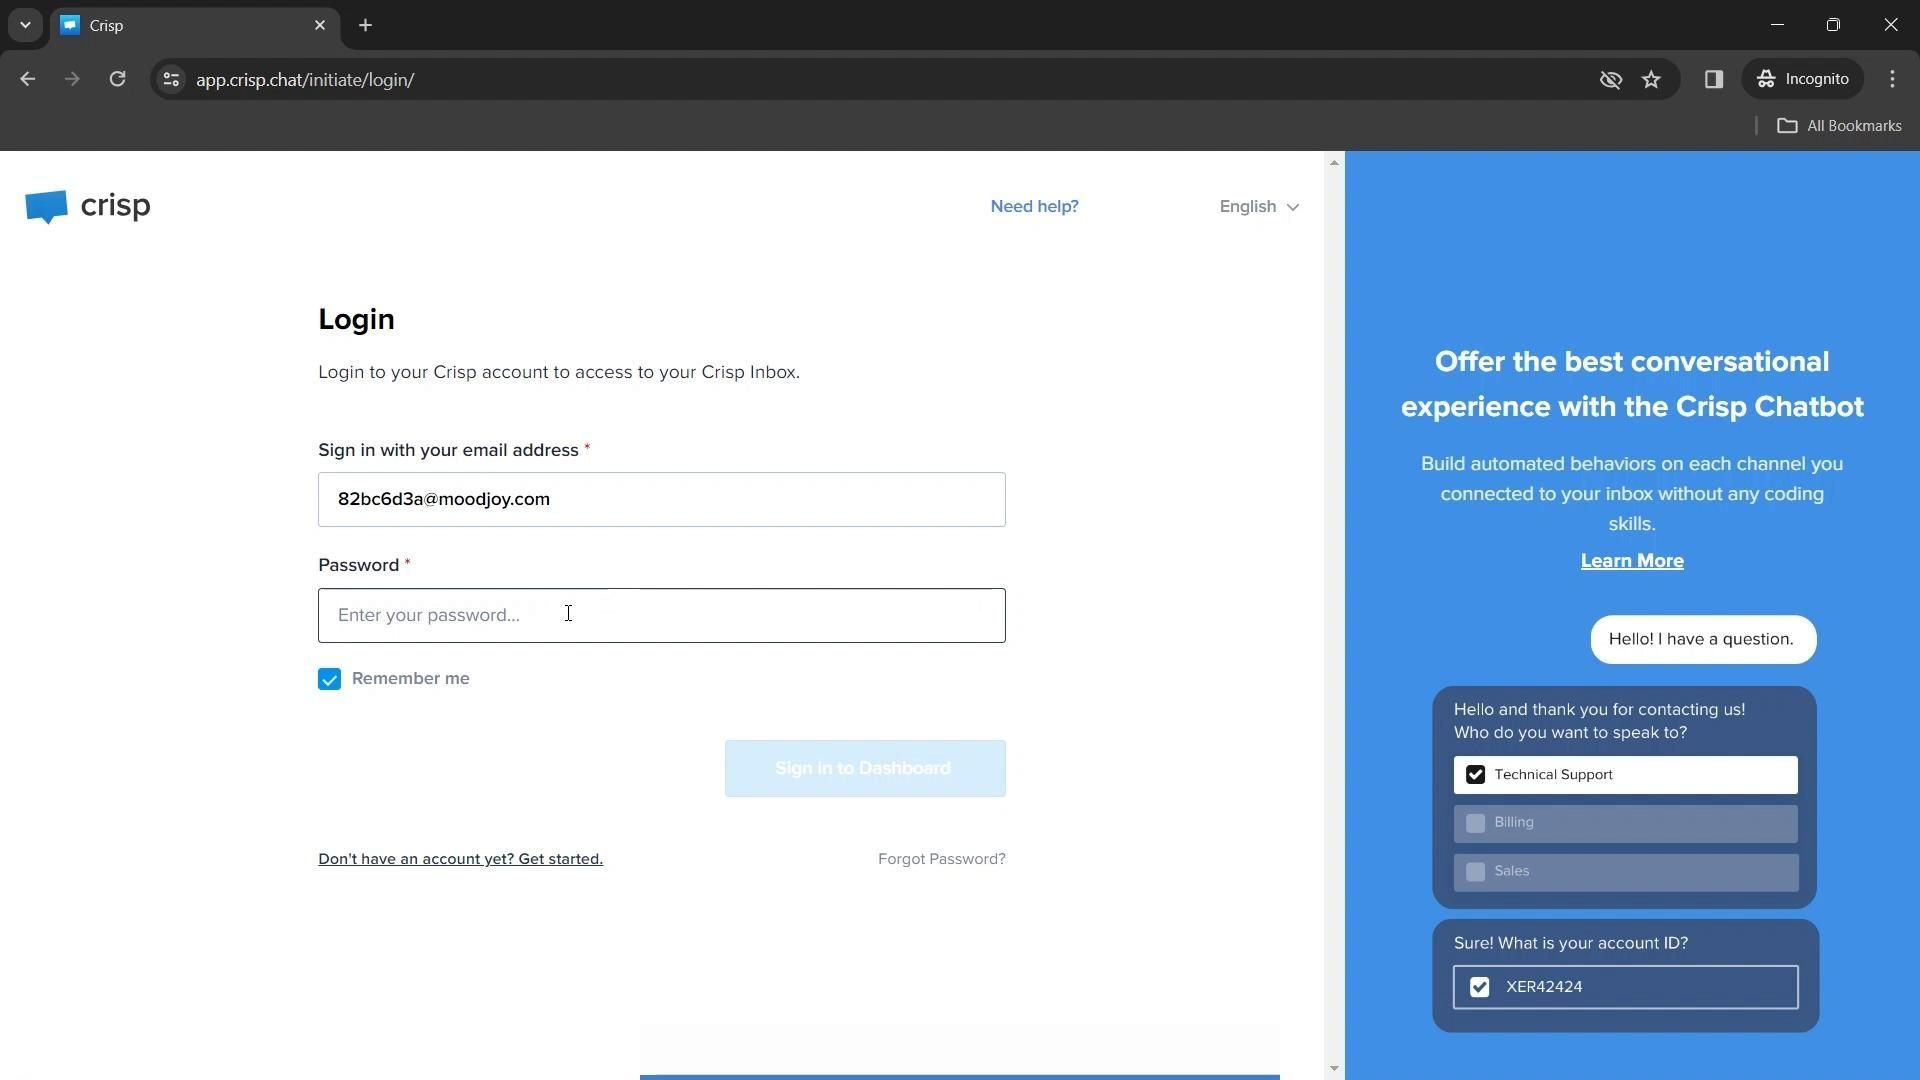
Task: Click the Forgot Password? link
Action: (941, 859)
